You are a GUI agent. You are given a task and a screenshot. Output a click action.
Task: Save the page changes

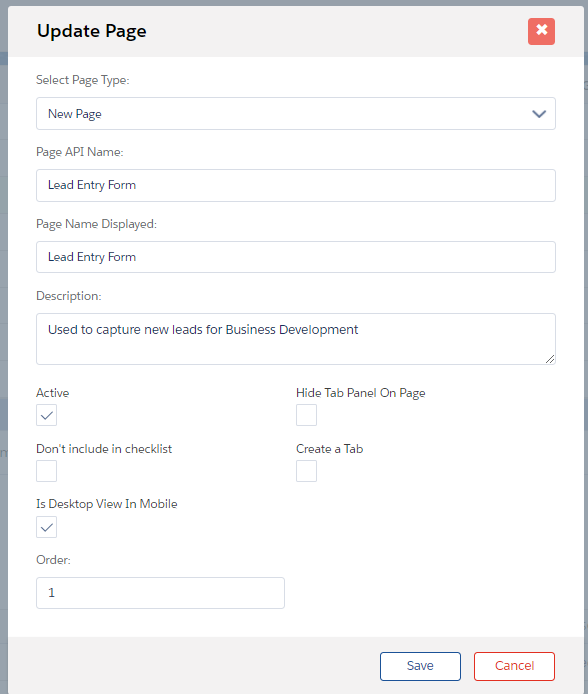[x=420, y=666]
